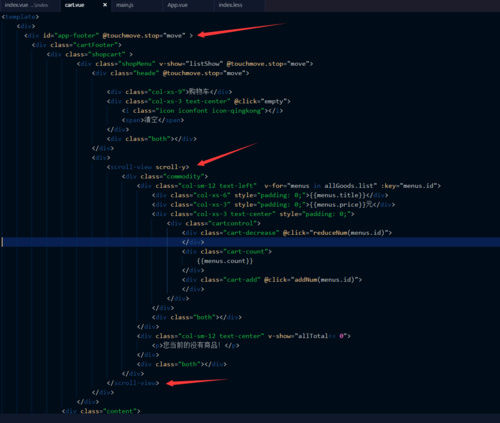
Task: Click the v-for menus in allGoods.list text
Action: pyautogui.click(x=321, y=186)
